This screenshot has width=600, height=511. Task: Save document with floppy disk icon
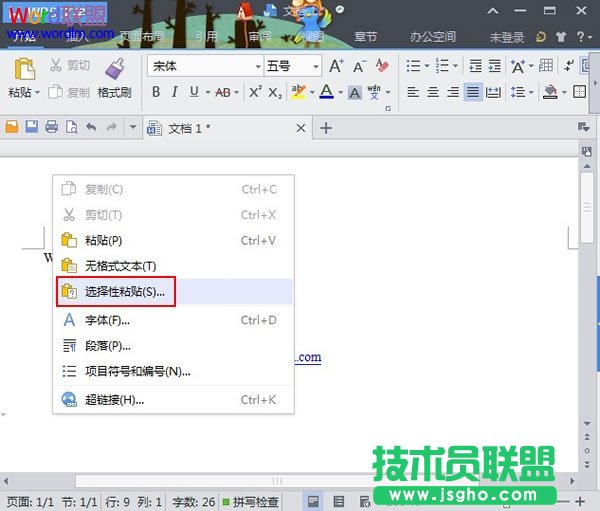(32, 127)
